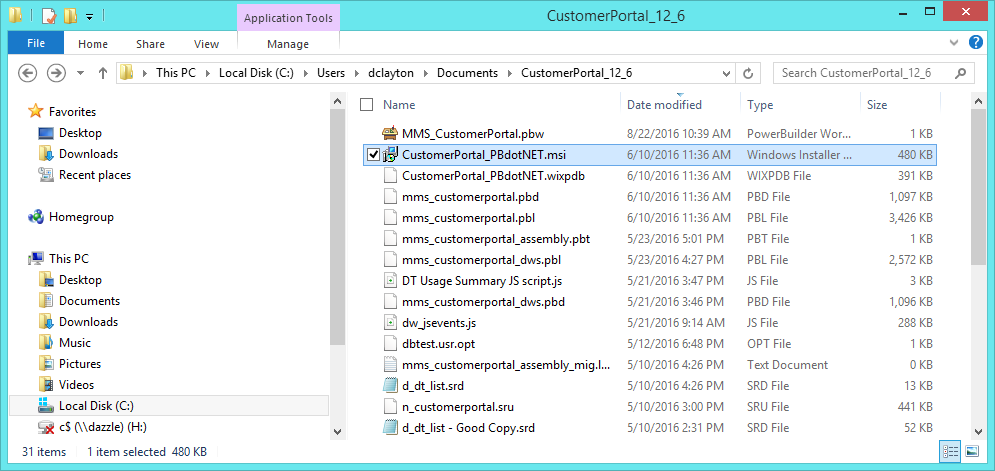The height and width of the screenshot is (471, 995).
Task: Open the Music folder in navigation pane
Action: click(x=75, y=343)
